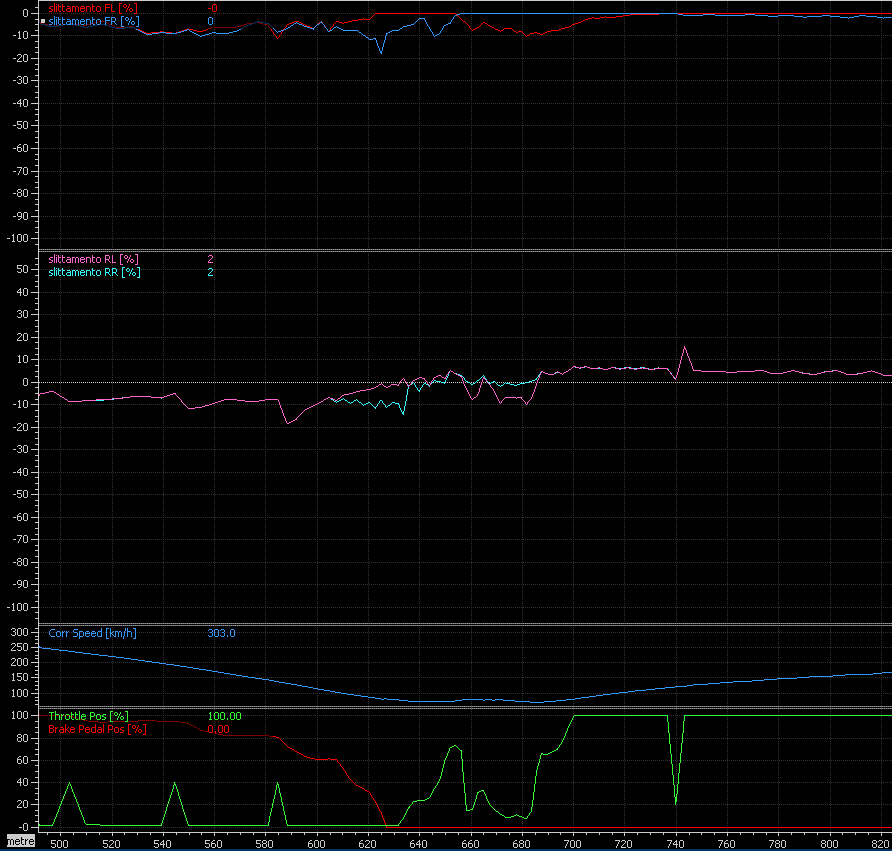Image resolution: width=892 pixels, height=851 pixels.
Task: Click the 540 tick on the distance axis
Action: click(x=162, y=844)
